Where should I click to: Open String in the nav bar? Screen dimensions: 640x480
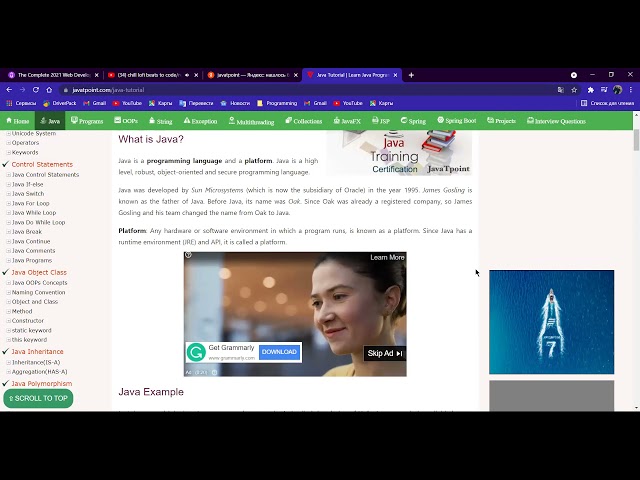pyautogui.click(x=160, y=121)
